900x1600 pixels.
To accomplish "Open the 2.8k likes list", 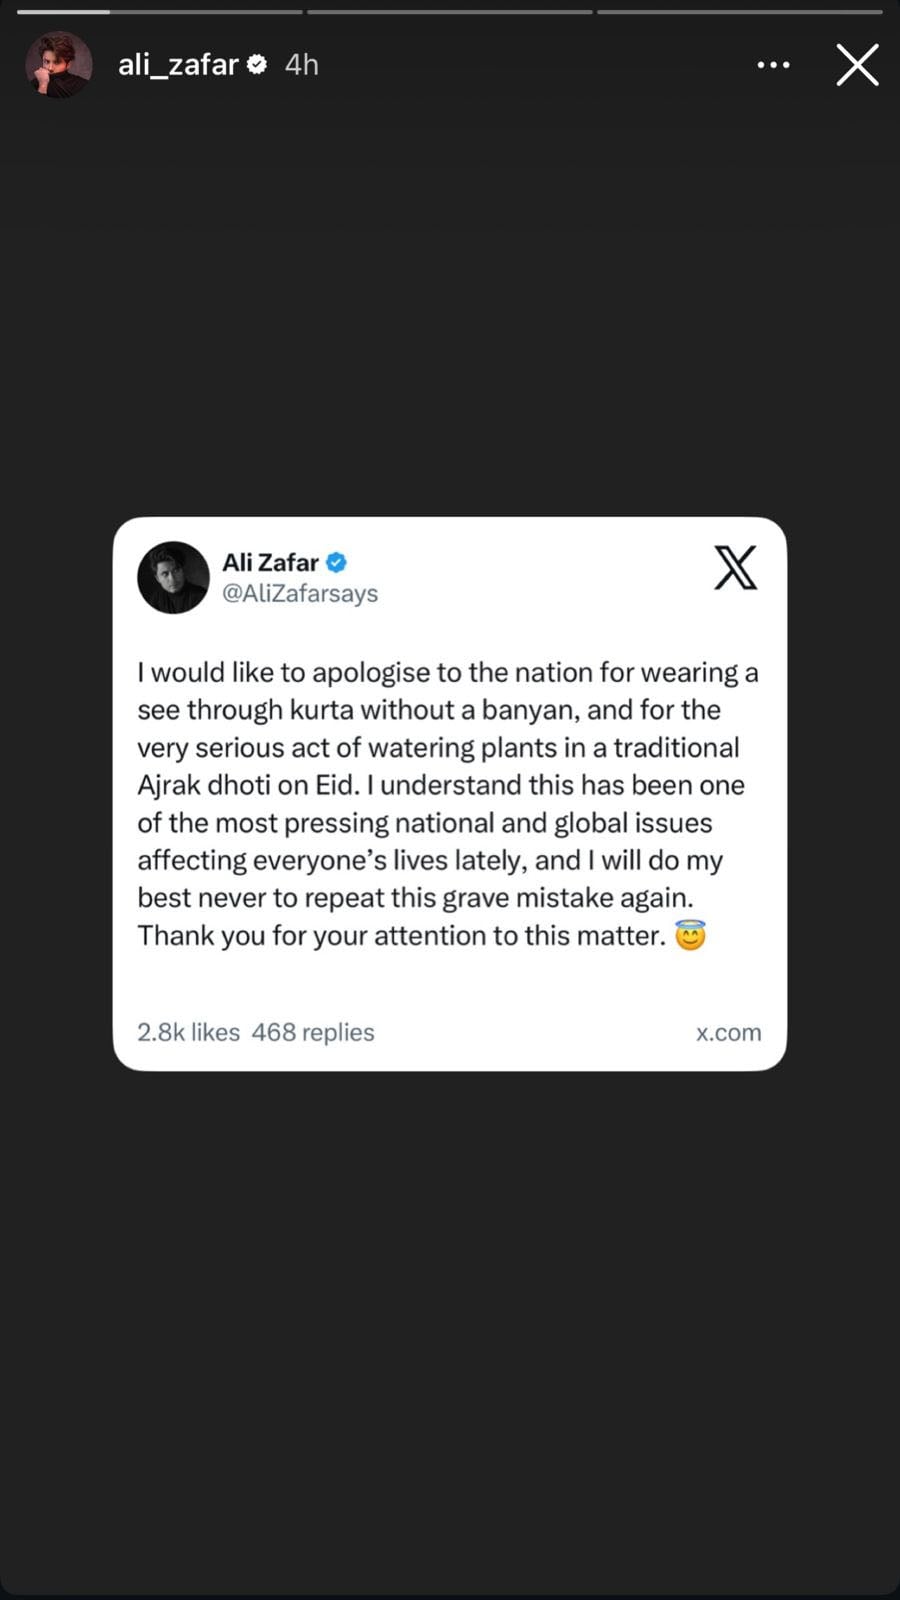I will coord(188,1032).
